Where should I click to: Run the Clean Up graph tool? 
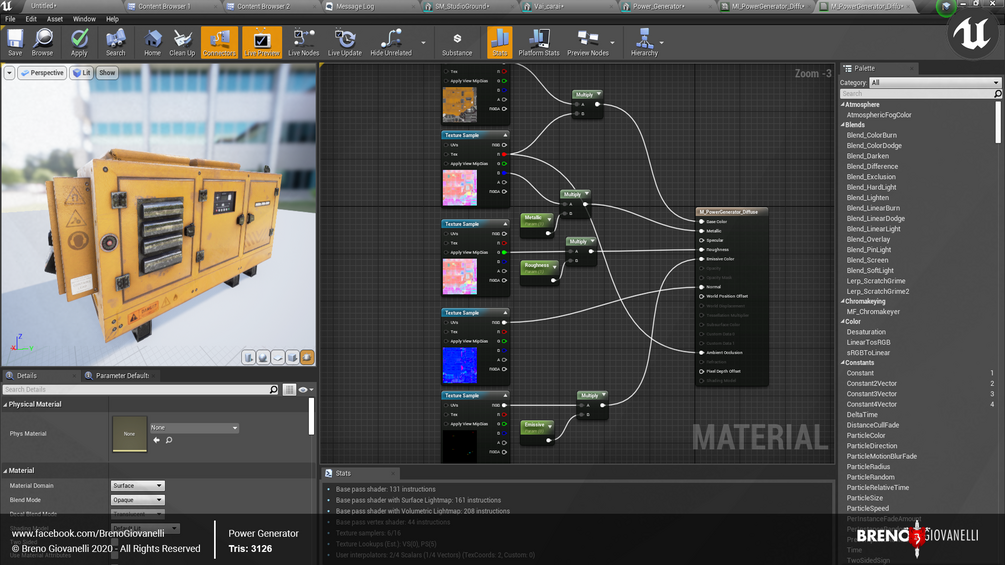(182, 42)
